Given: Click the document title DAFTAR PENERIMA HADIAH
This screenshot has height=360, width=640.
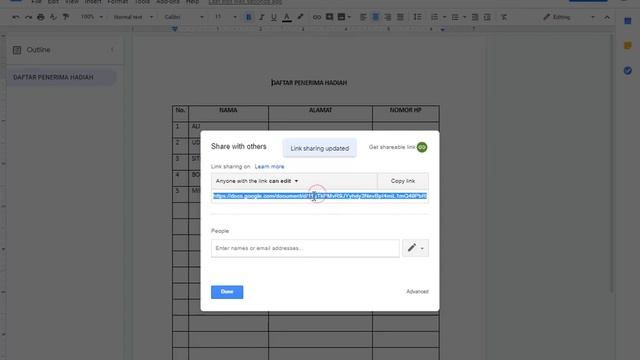Looking at the screenshot, I should coord(309,83).
